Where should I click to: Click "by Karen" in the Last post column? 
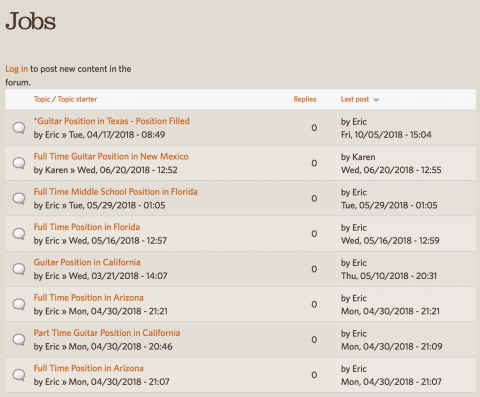point(358,157)
